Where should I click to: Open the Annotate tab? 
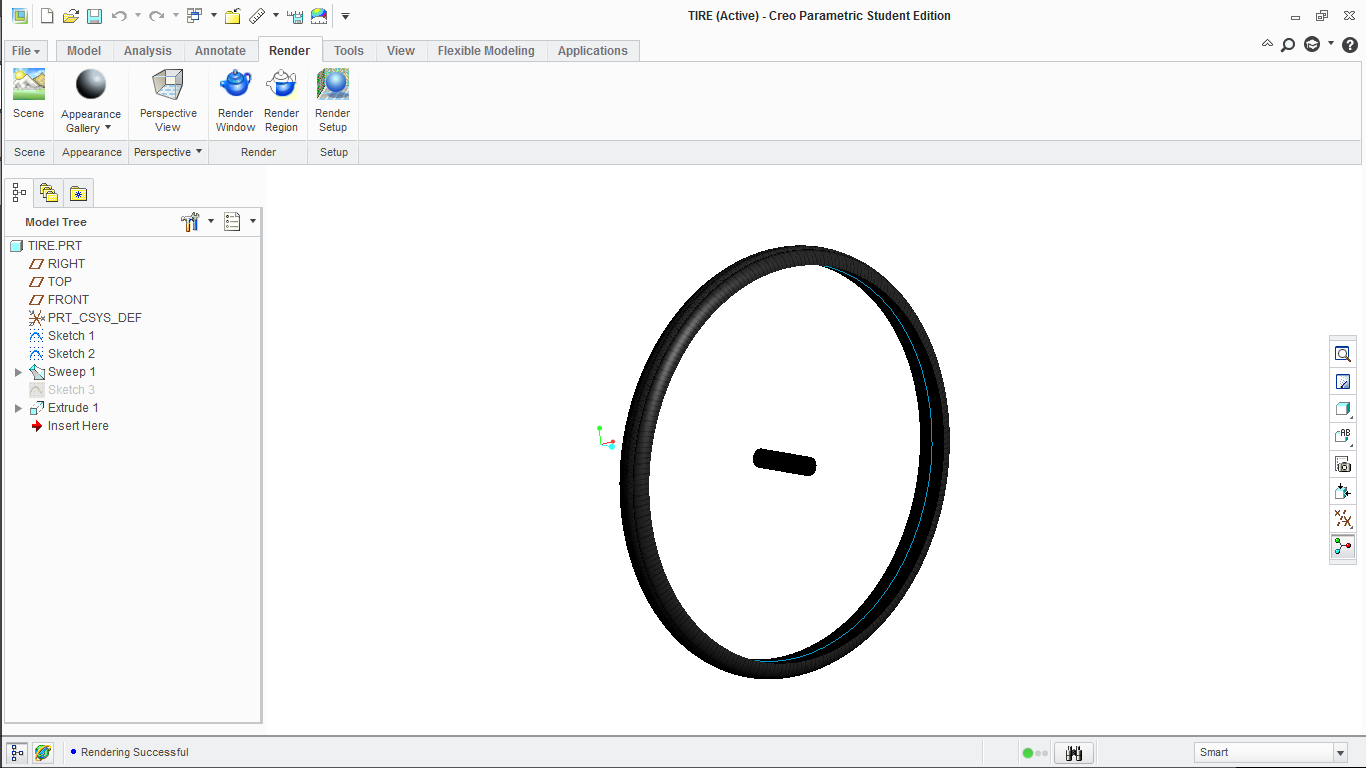[220, 51]
